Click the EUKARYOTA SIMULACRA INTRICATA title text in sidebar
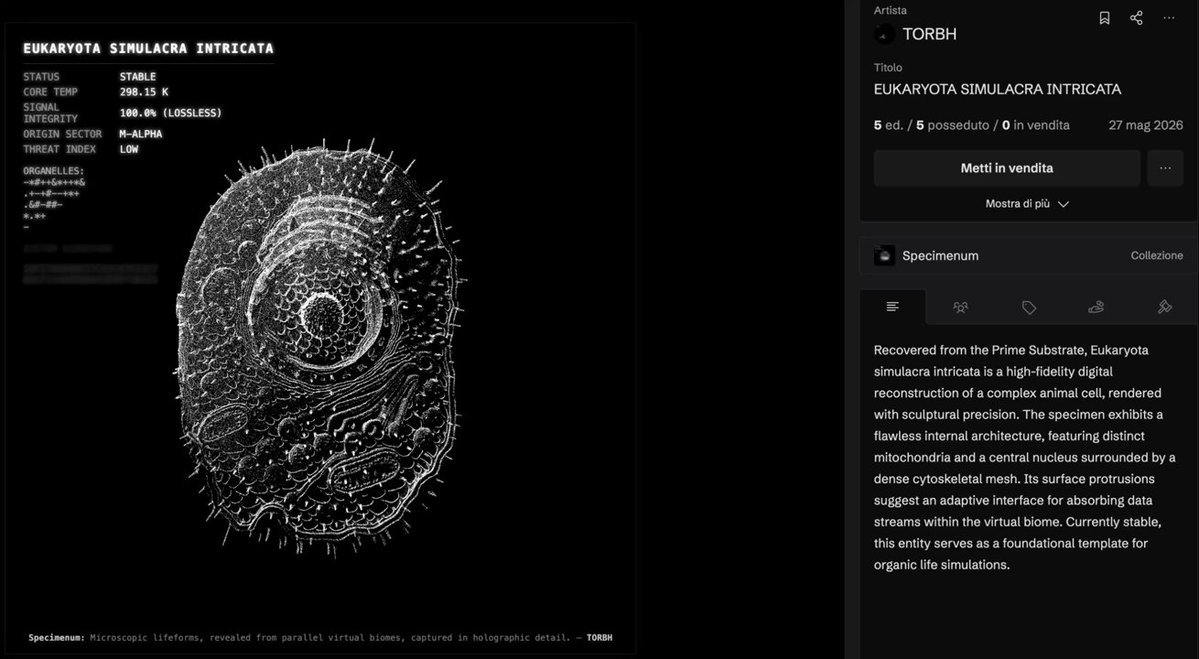 click(997, 89)
